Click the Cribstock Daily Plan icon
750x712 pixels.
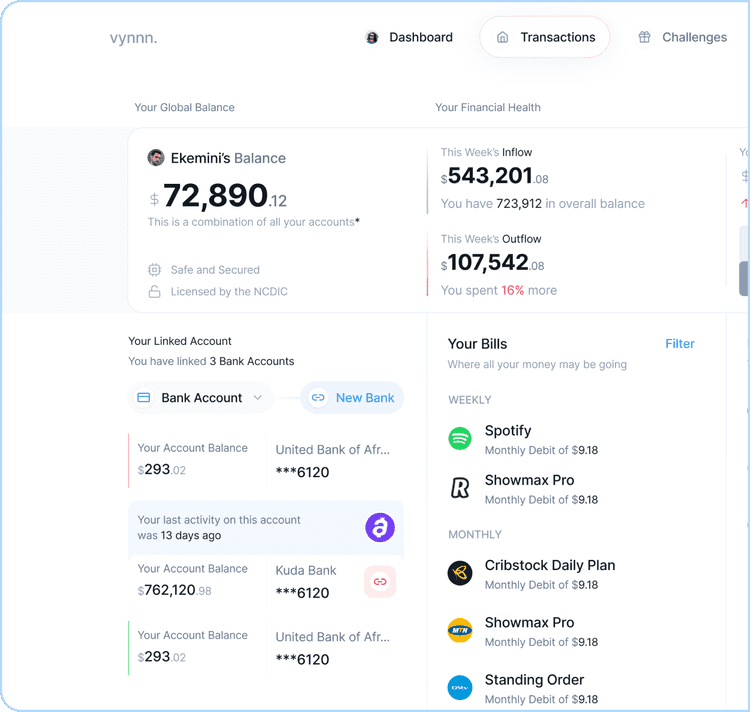click(460, 573)
